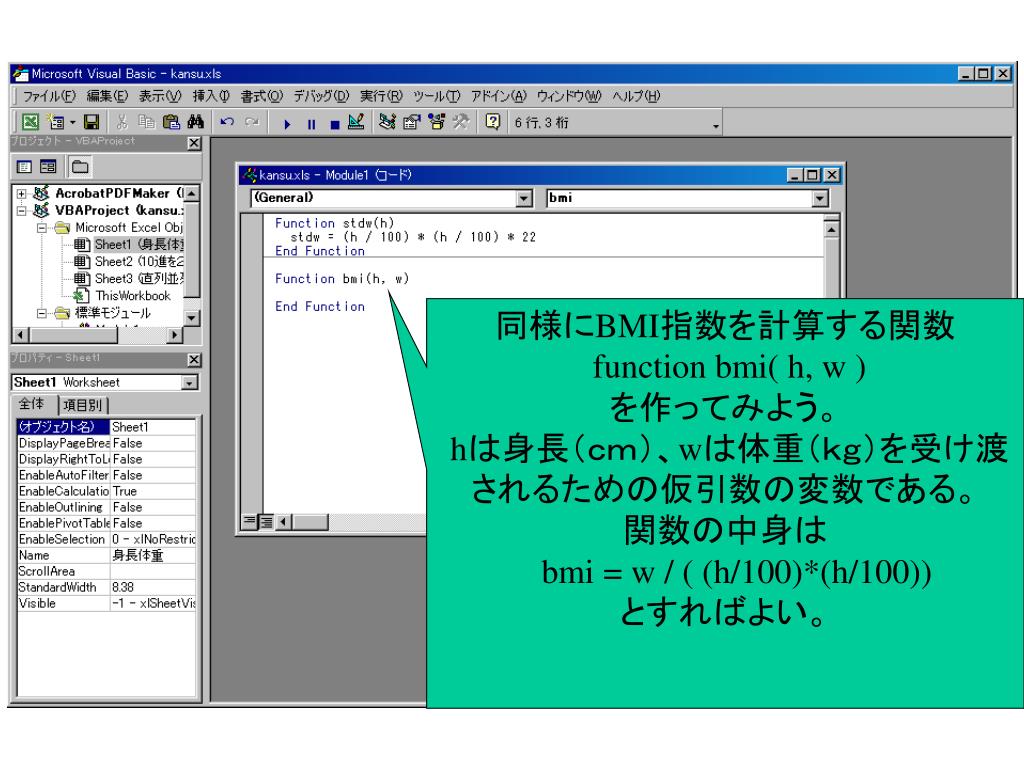Open the 表示(V) menu
The height and width of the screenshot is (768, 1024).
pyautogui.click(x=160, y=97)
